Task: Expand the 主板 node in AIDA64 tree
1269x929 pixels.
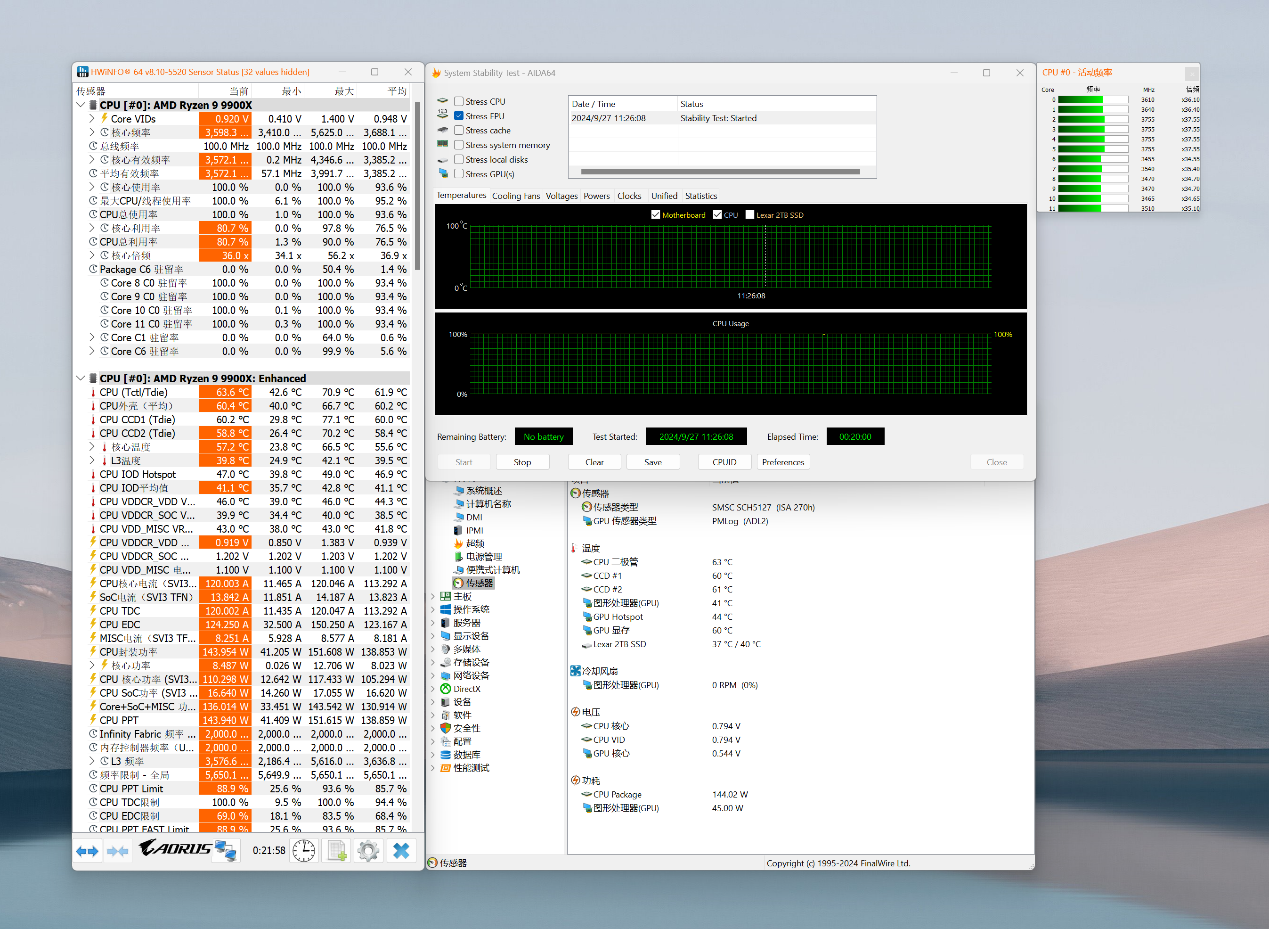Action: [x=433, y=596]
